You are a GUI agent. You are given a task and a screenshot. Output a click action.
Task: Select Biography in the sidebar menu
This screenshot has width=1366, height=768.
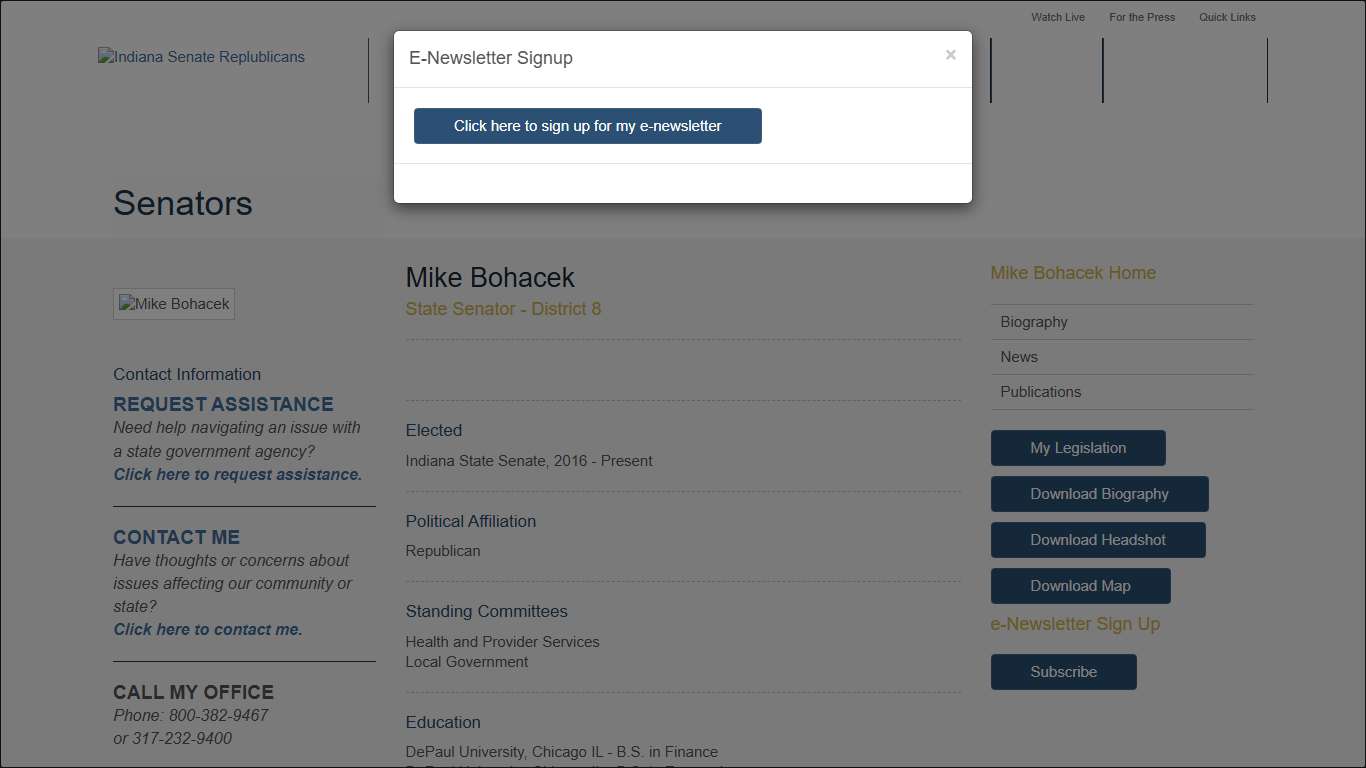(x=1034, y=322)
